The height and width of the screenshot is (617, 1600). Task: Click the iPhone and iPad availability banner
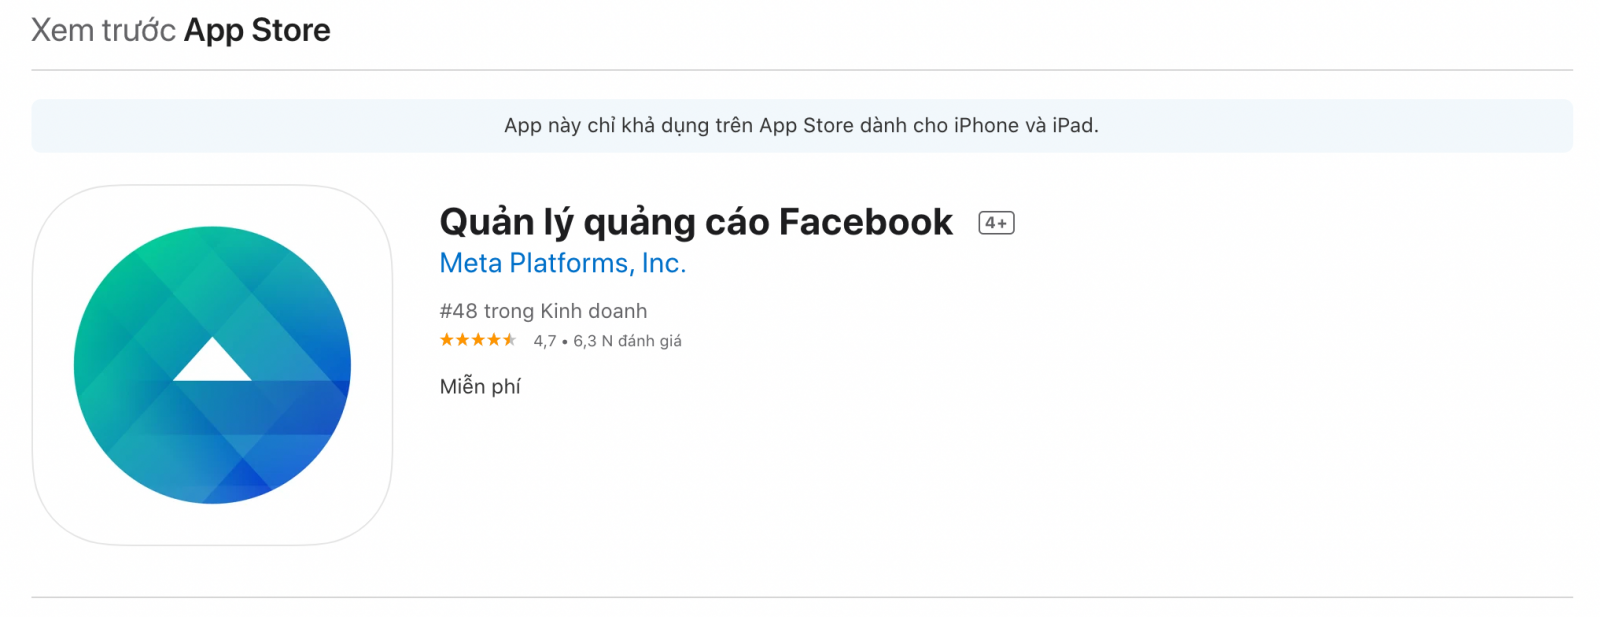(x=802, y=126)
